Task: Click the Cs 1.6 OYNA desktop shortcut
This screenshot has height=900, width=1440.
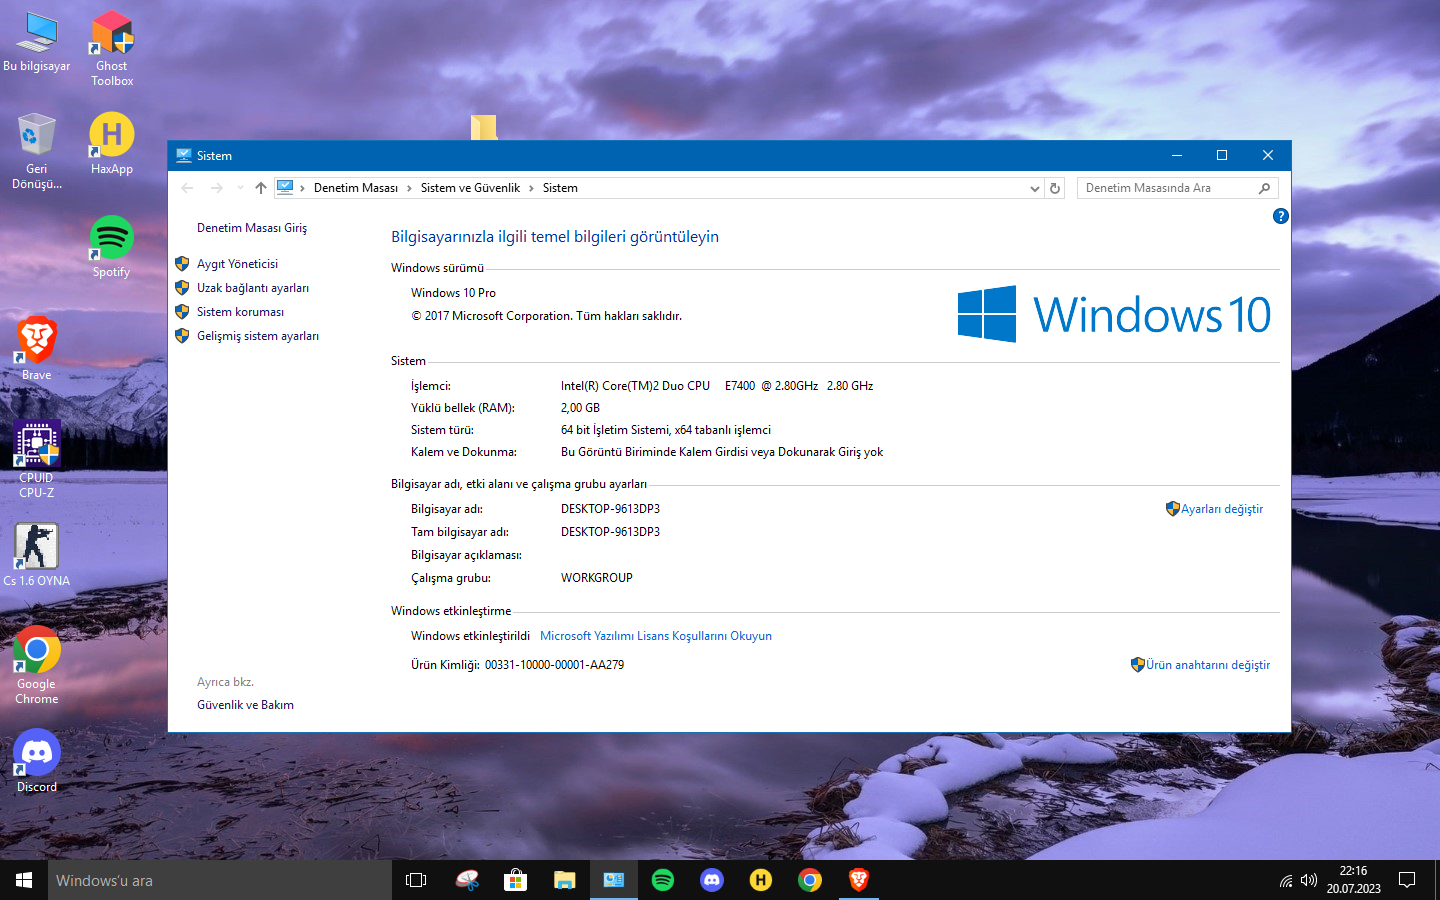Action: click(x=37, y=555)
